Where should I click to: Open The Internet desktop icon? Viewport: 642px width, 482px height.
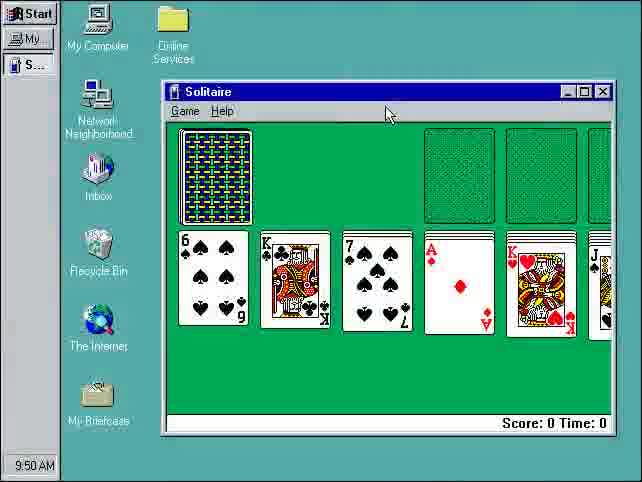(99, 328)
